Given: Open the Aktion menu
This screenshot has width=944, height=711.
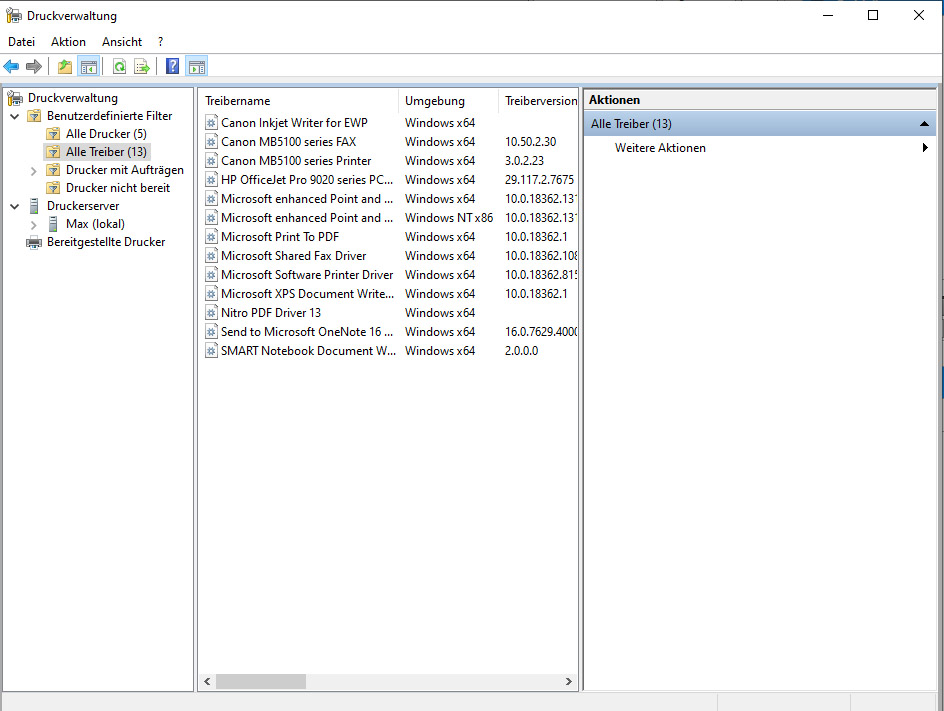Looking at the screenshot, I should [x=68, y=42].
